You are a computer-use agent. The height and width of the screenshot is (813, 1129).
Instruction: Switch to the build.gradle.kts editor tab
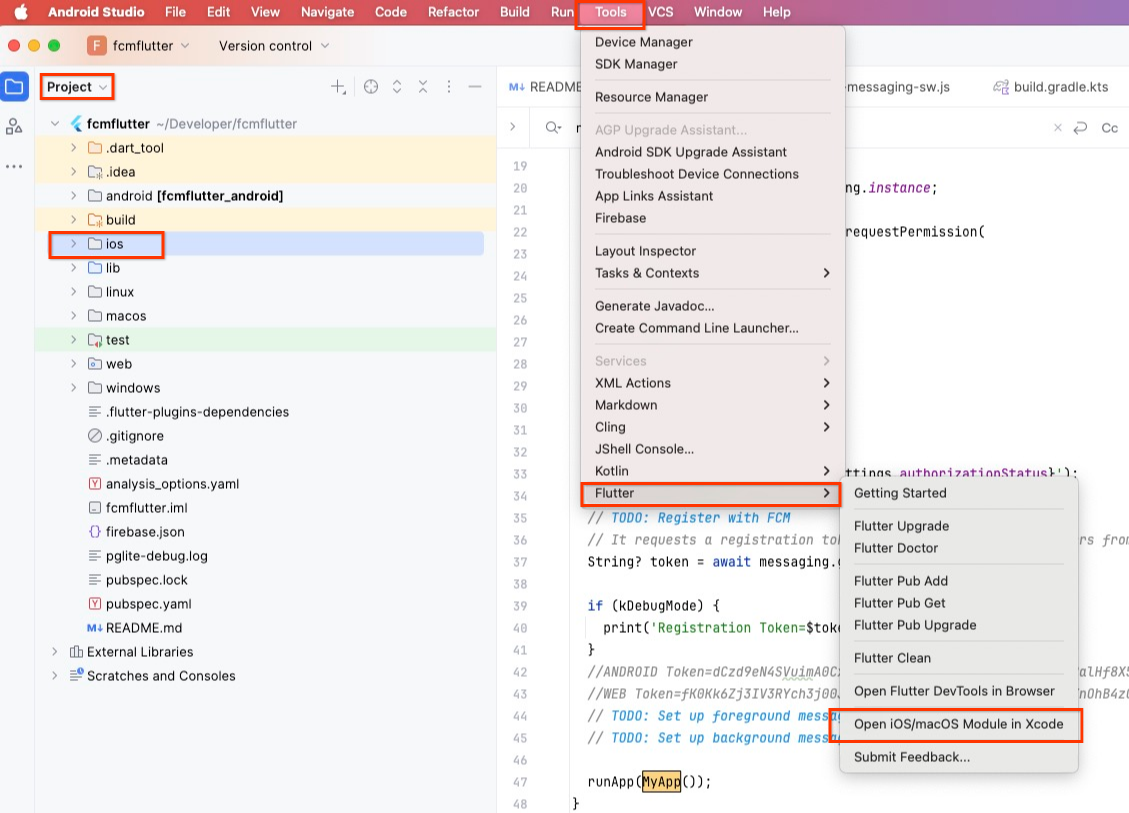tap(1060, 87)
